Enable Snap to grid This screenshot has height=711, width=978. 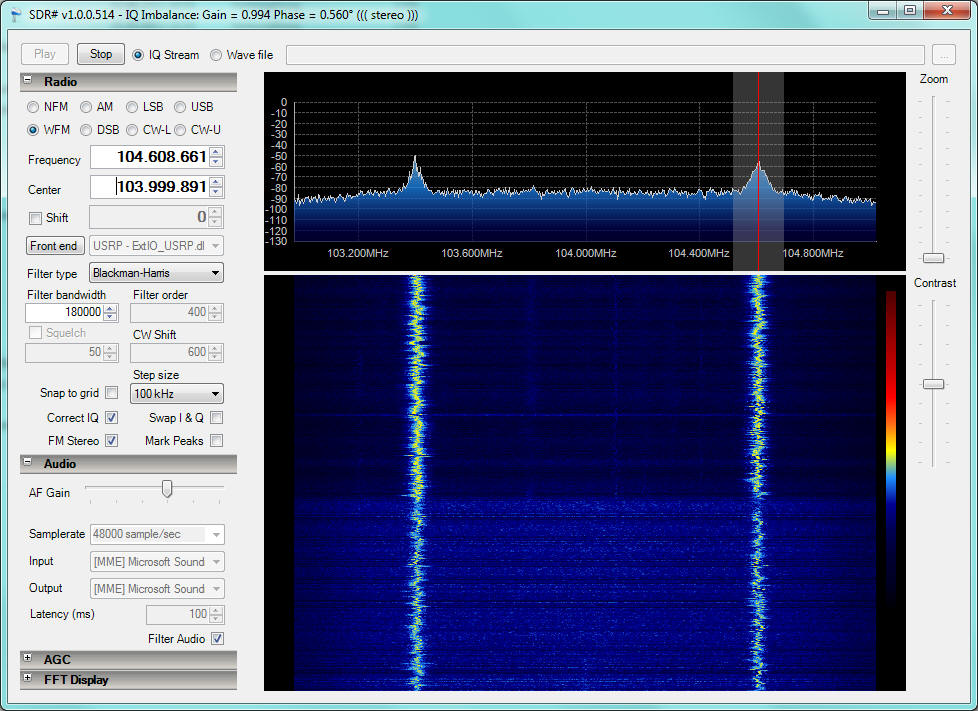112,392
